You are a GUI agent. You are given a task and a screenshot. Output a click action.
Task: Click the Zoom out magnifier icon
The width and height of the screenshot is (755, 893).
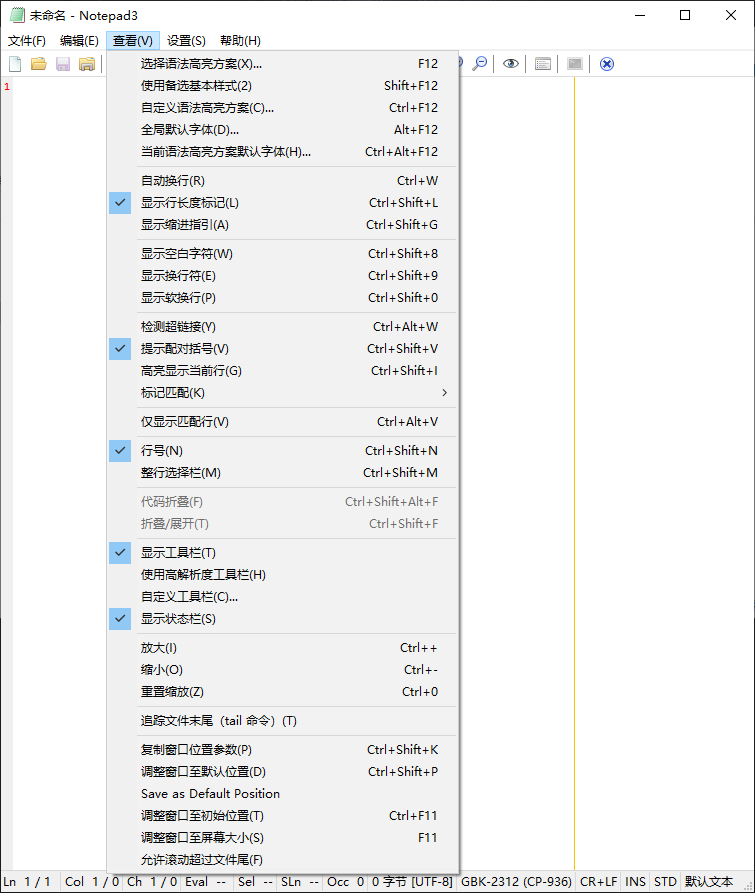(x=480, y=64)
